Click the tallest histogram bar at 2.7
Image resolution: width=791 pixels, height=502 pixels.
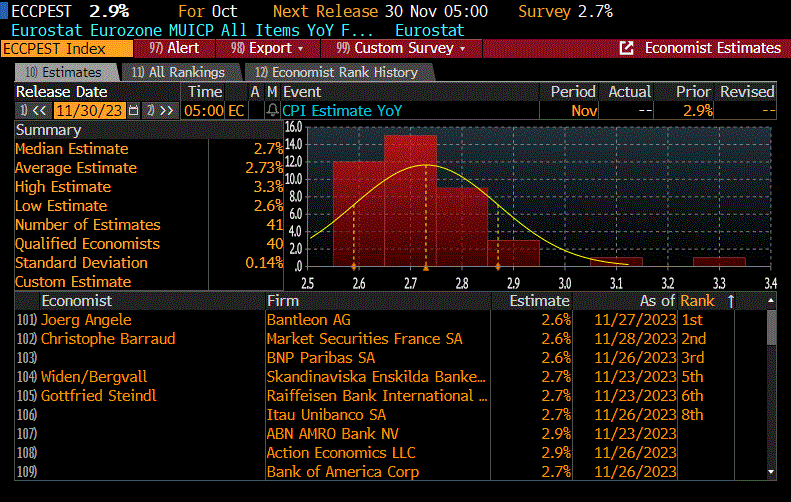click(410, 201)
